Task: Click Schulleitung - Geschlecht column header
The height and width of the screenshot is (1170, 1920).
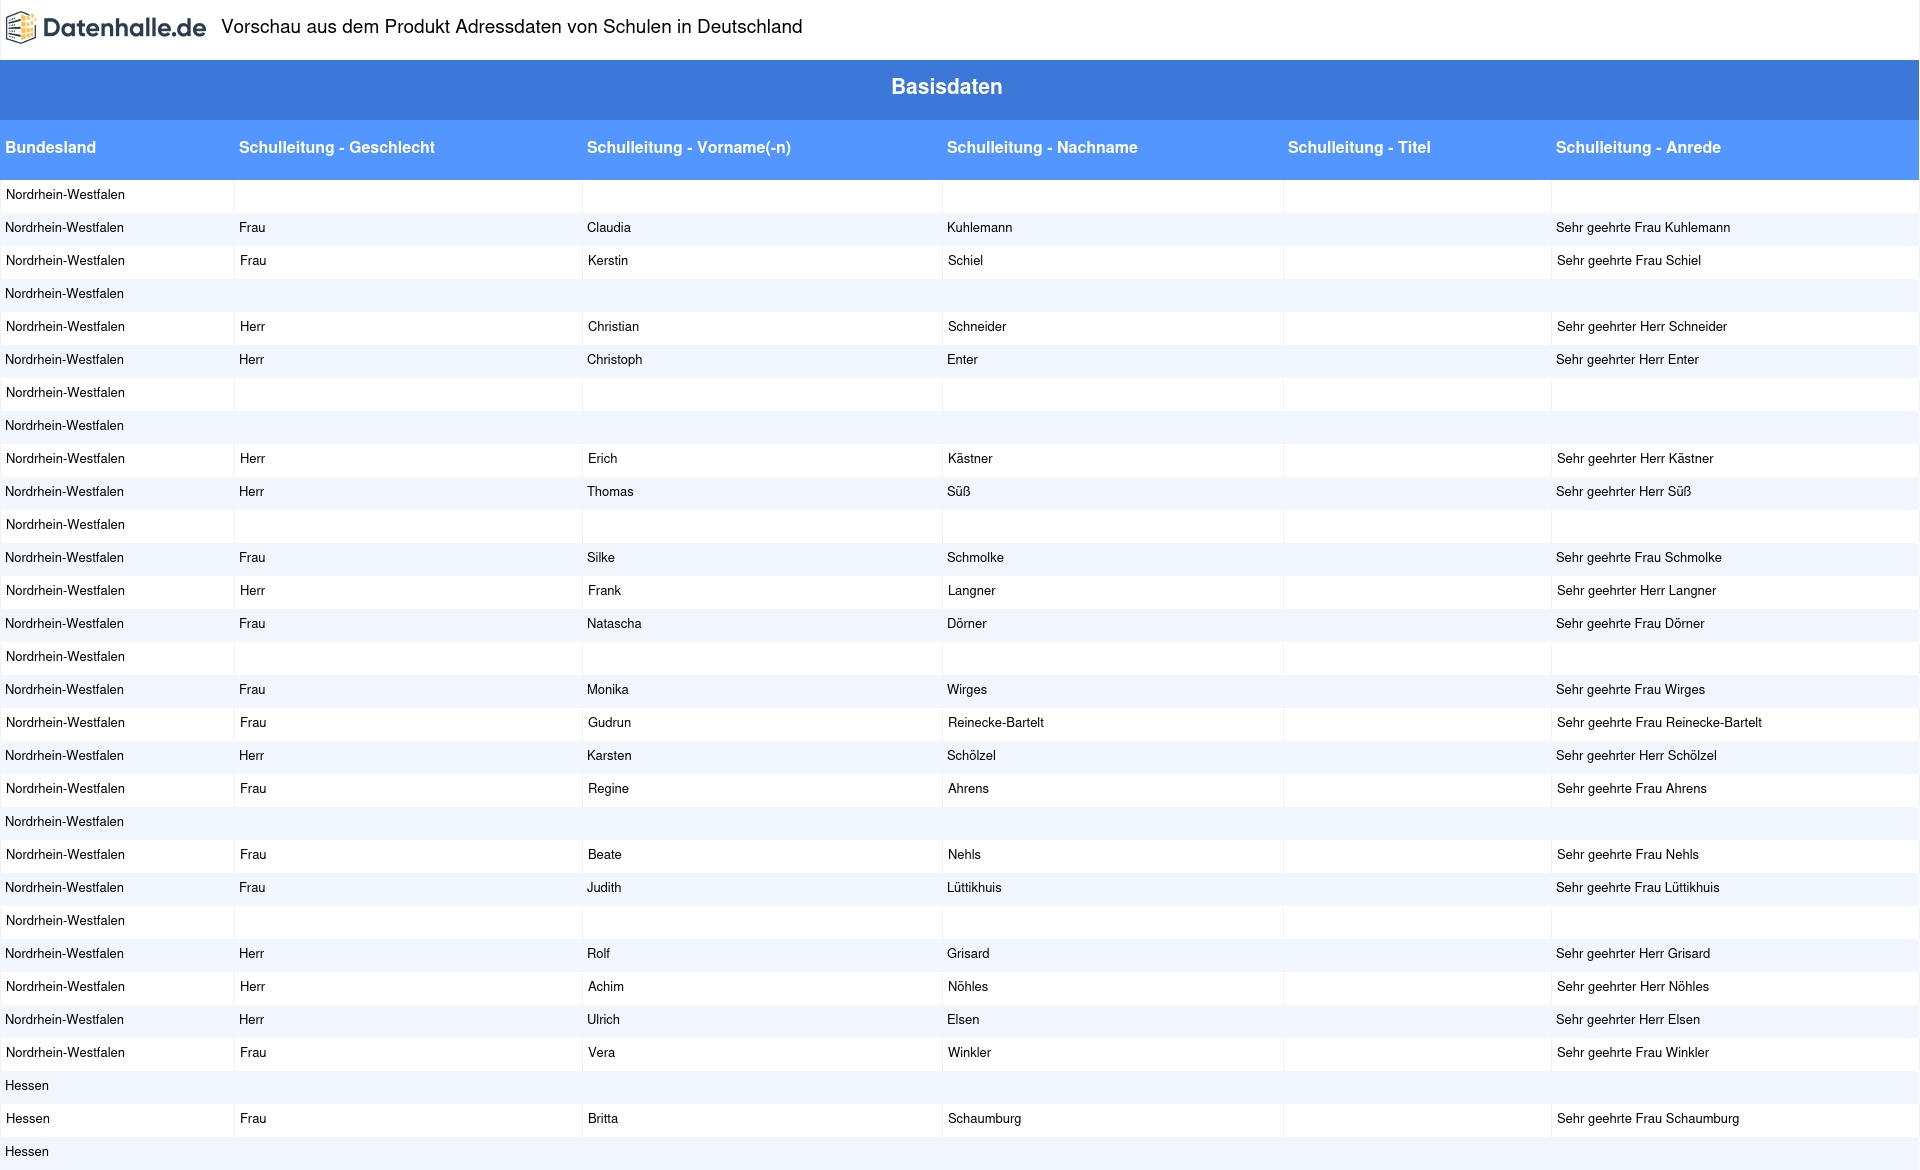Action: click(x=336, y=148)
